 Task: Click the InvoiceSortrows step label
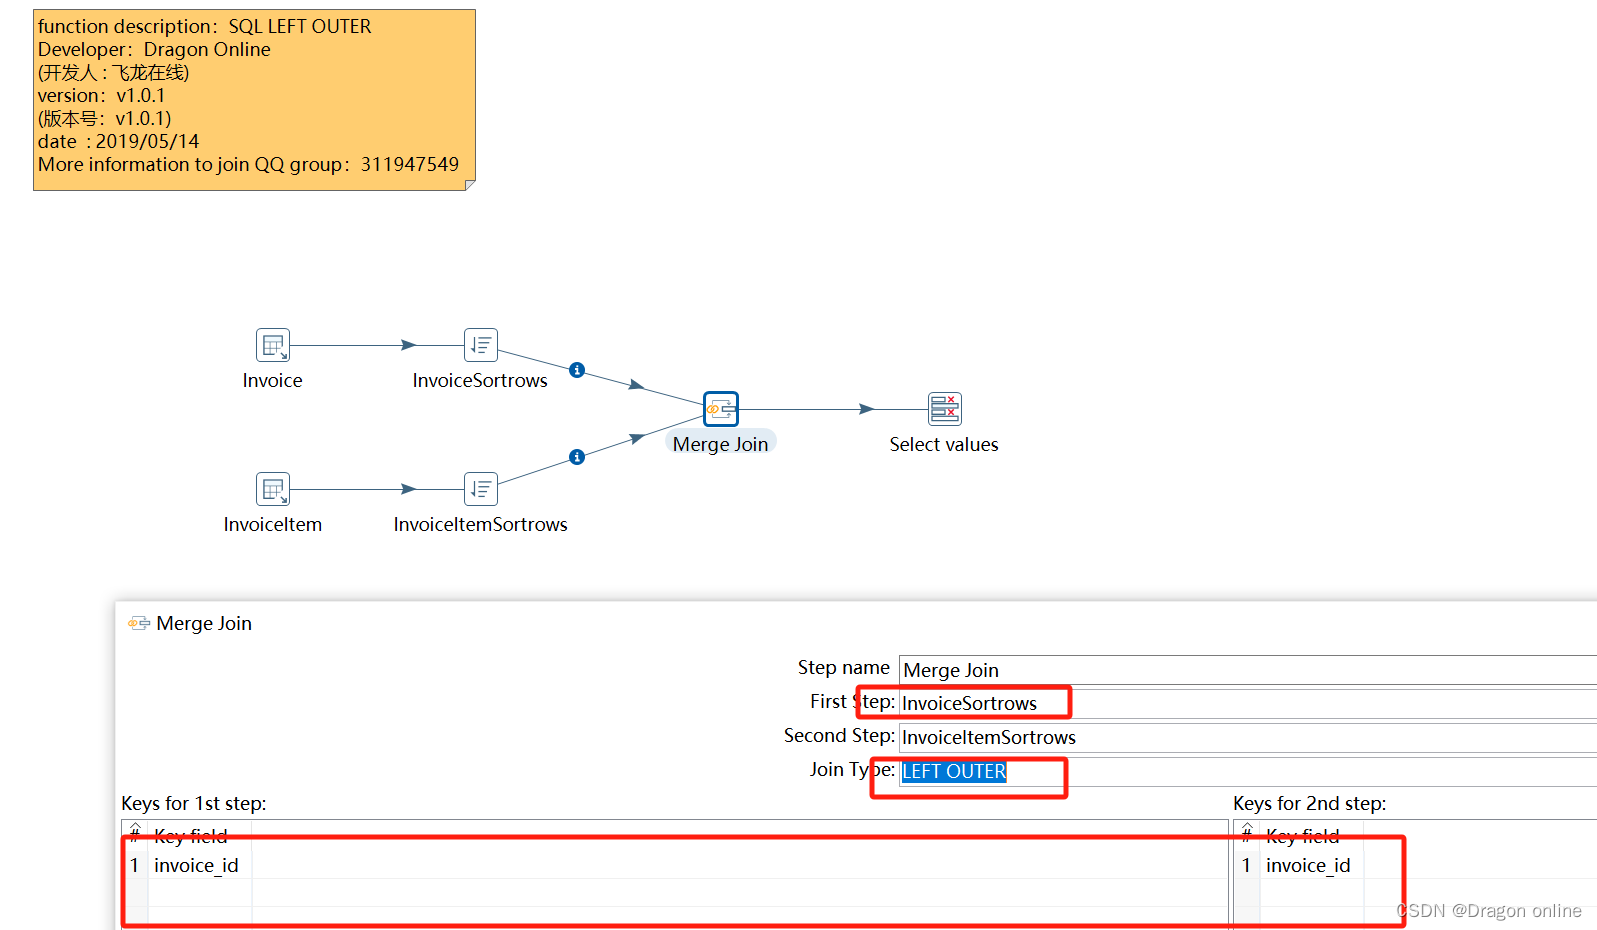point(480,380)
